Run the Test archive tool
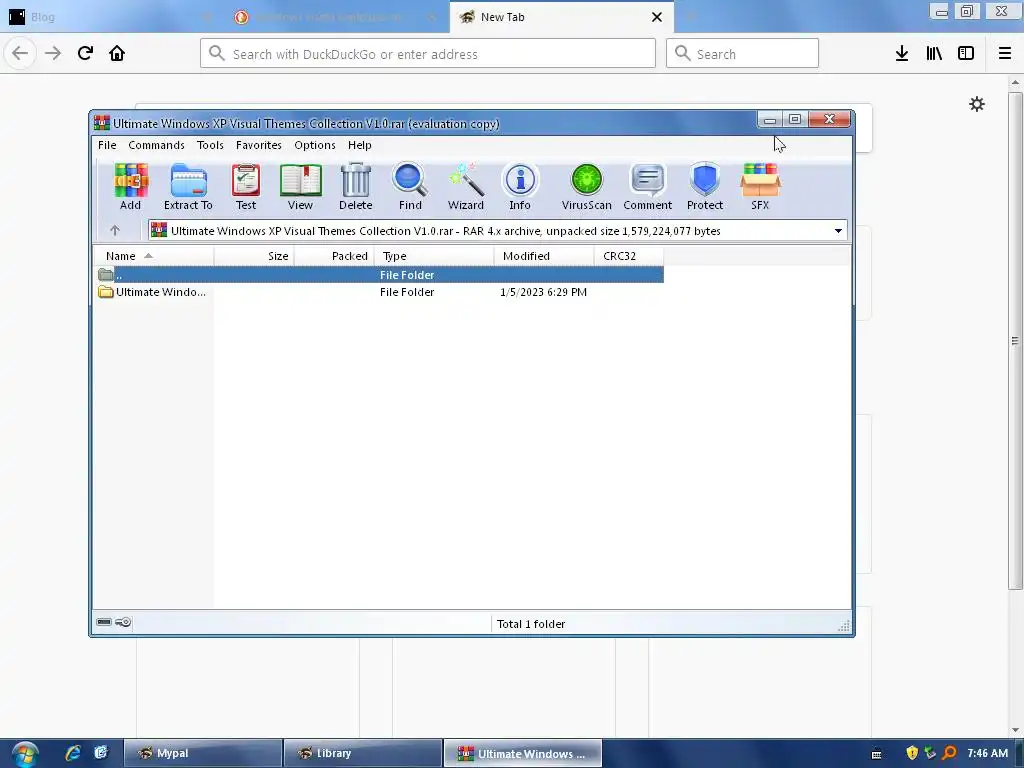 pyautogui.click(x=246, y=187)
